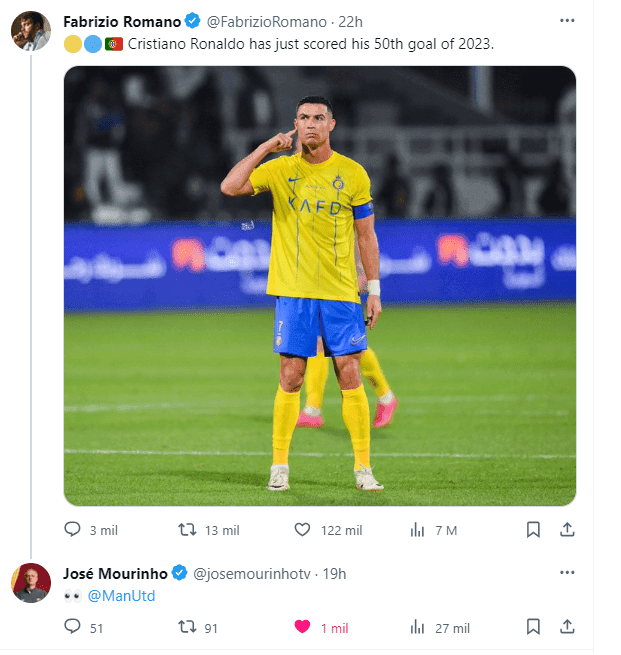This screenshot has height=655, width=621.
Task: Click Fabrizio Romano's profile avatar
Action: coord(31,31)
